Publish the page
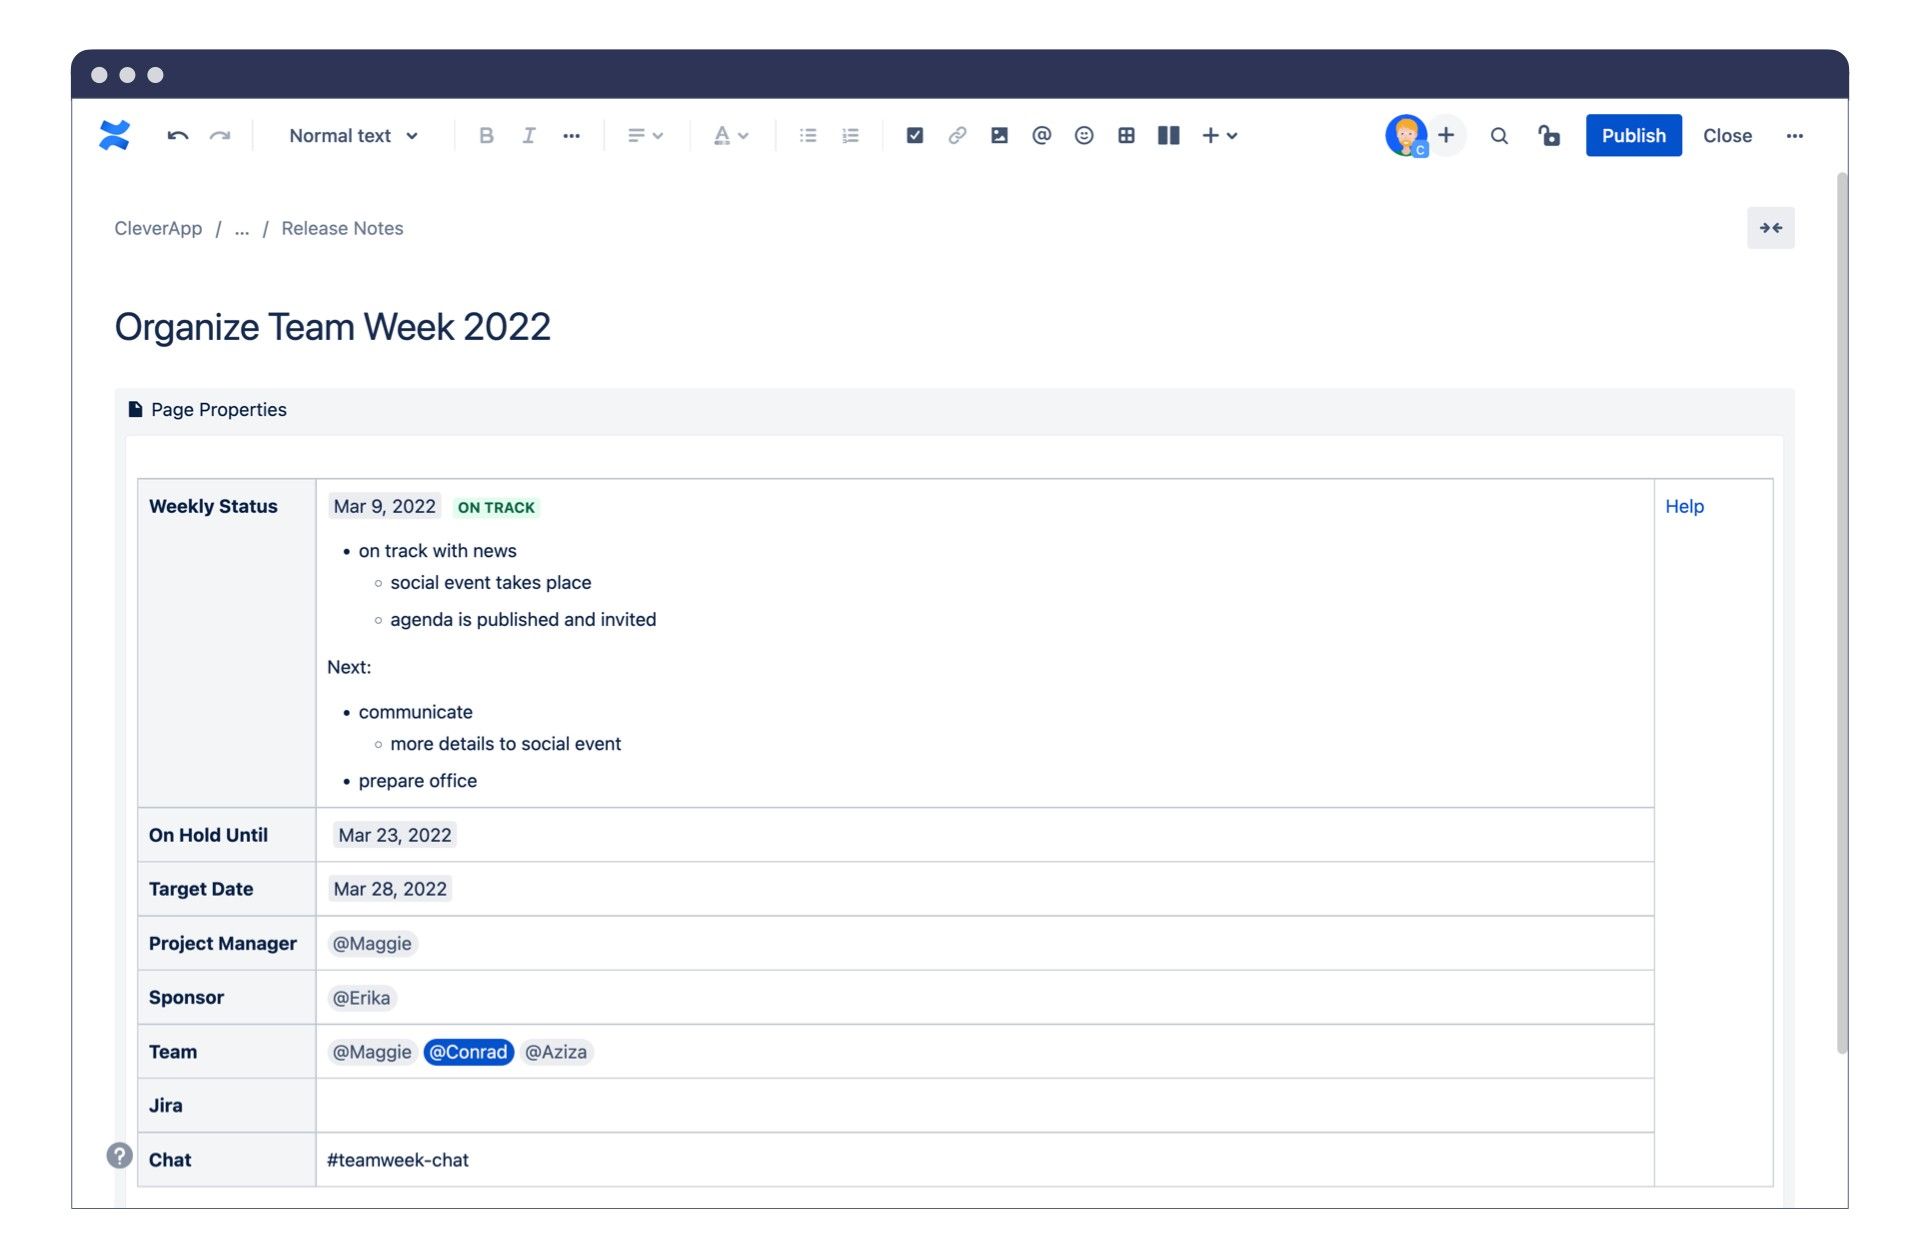This screenshot has height=1256, width=1920. pyautogui.click(x=1633, y=136)
